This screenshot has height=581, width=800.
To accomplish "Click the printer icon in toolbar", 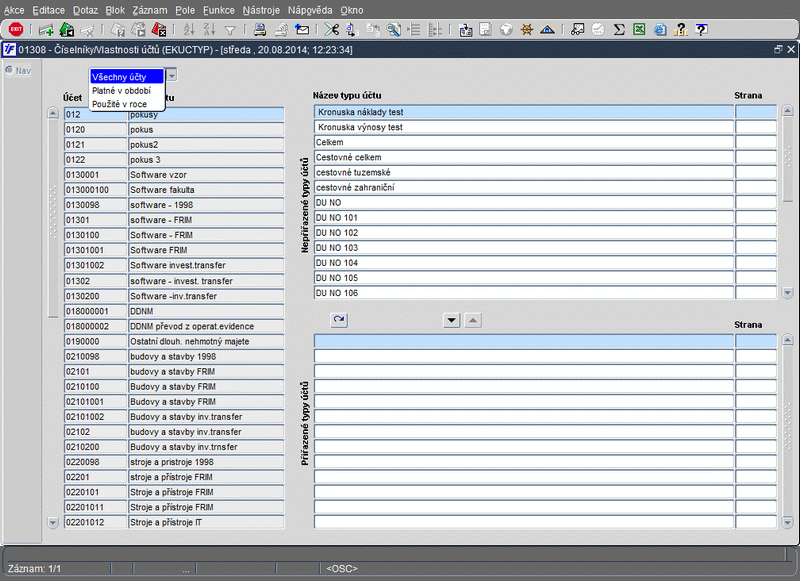I will click(x=259, y=30).
